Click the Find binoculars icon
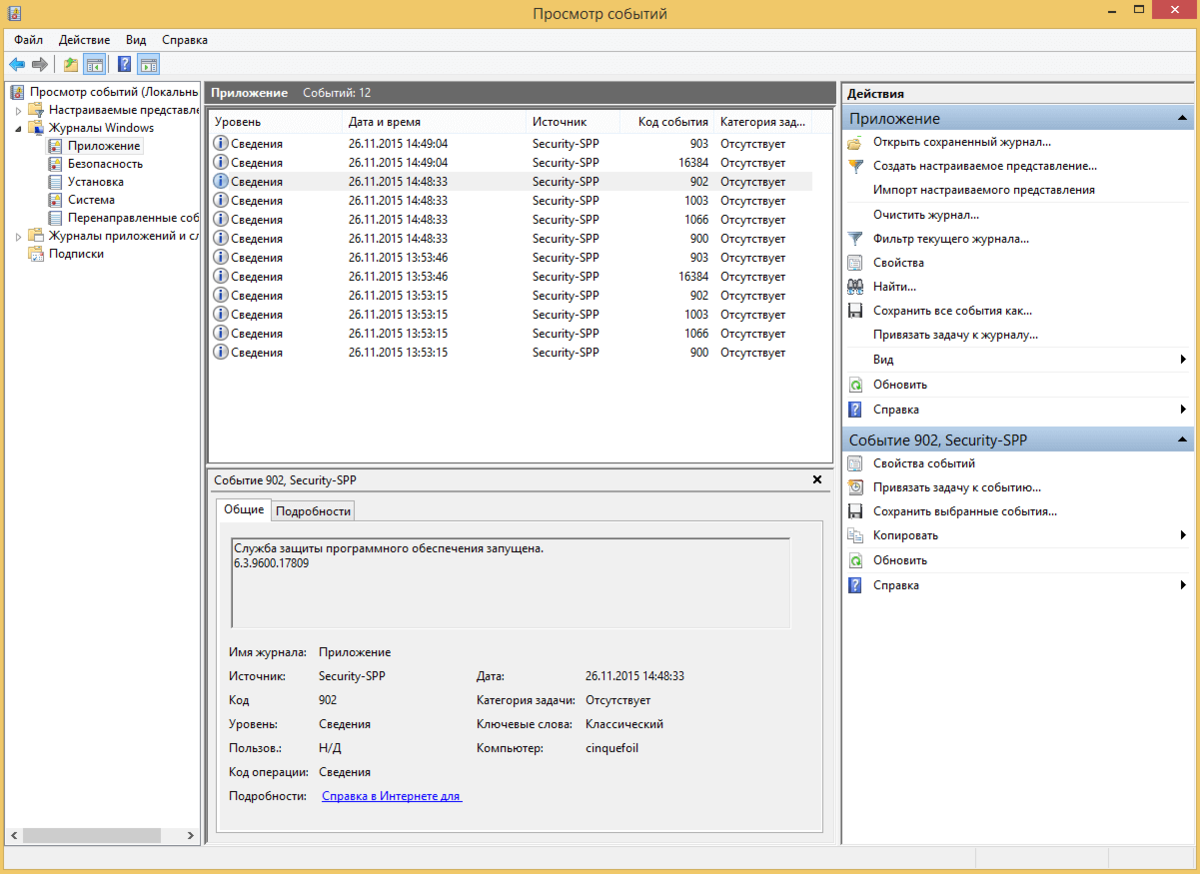1200x874 pixels. 855,287
